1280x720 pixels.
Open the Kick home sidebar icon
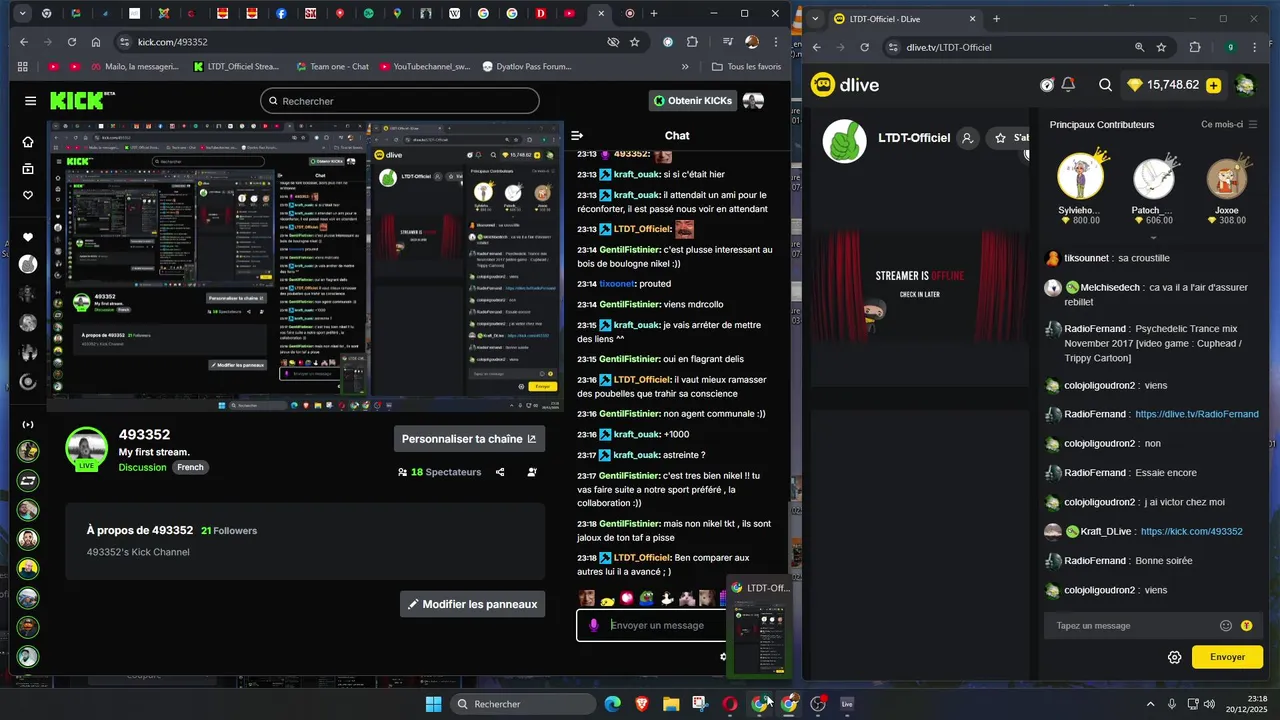point(28,142)
